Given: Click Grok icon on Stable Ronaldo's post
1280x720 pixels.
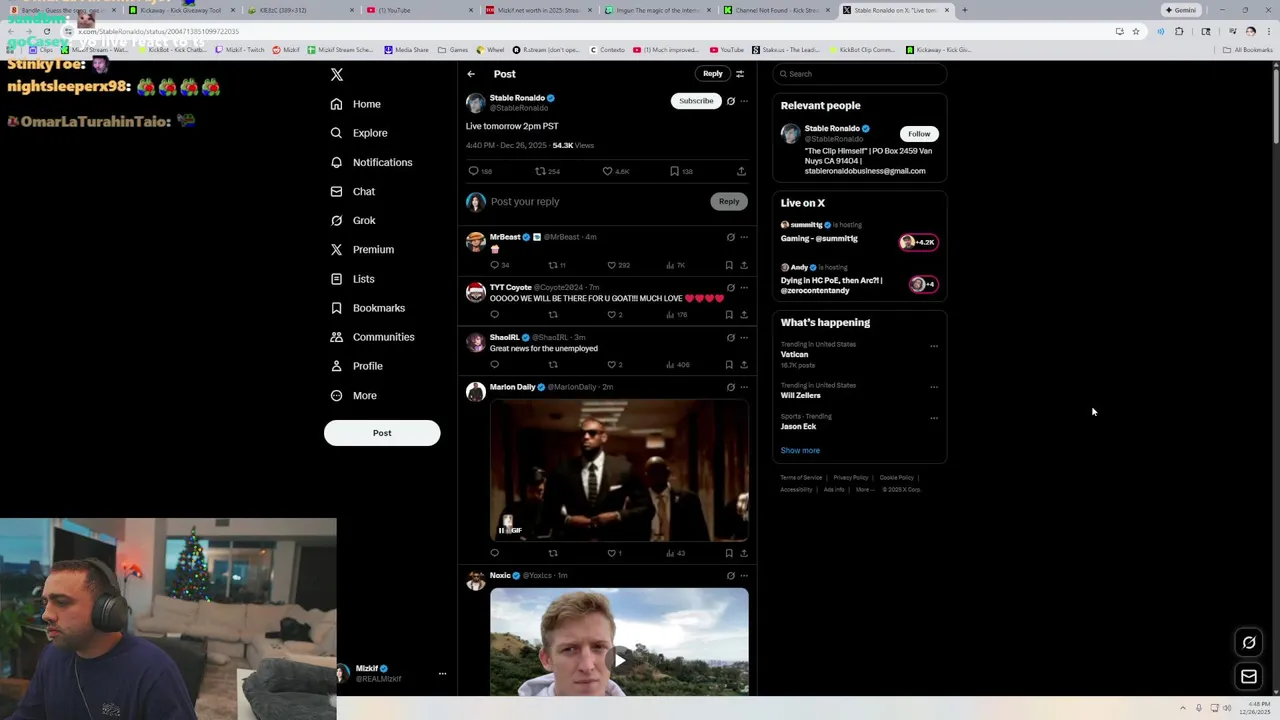Looking at the screenshot, I should (731, 101).
